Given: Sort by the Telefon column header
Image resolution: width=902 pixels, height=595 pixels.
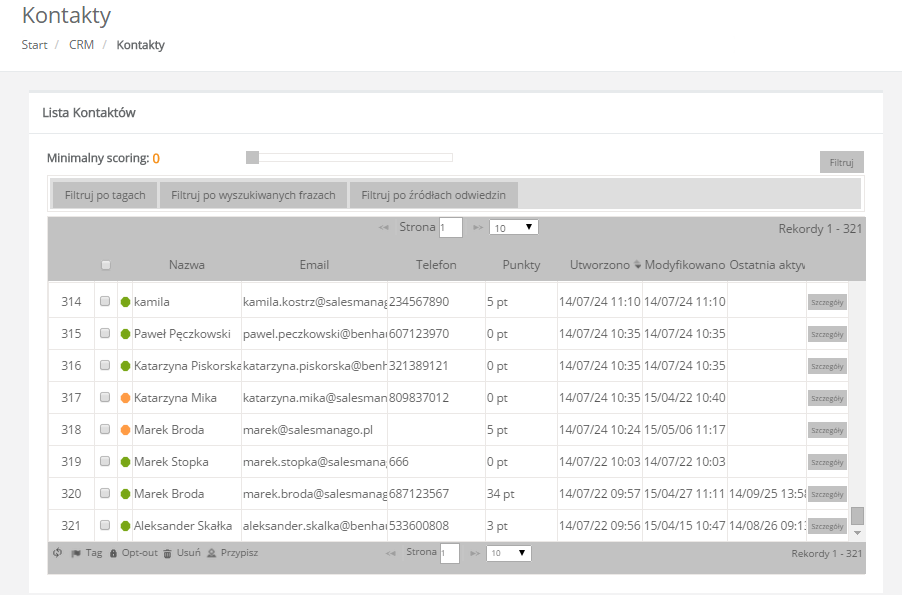Looking at the screenshot, I should (436, 265).
